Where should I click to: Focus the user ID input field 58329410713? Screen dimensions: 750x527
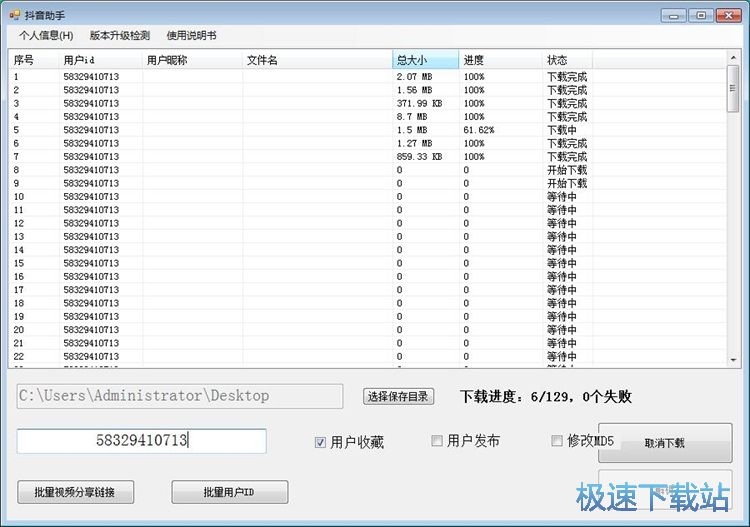click(x=142, y=440)
